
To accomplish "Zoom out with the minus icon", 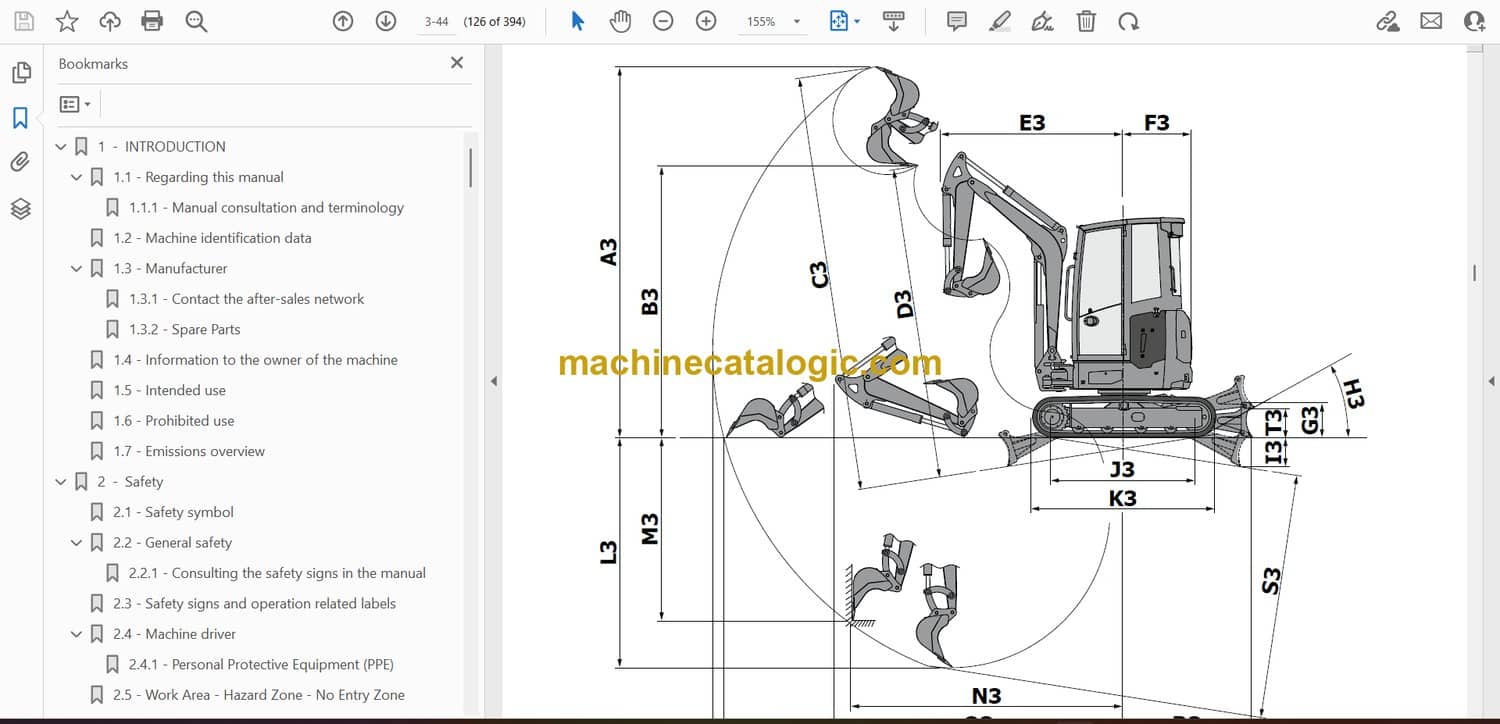I will coord(663,21).
